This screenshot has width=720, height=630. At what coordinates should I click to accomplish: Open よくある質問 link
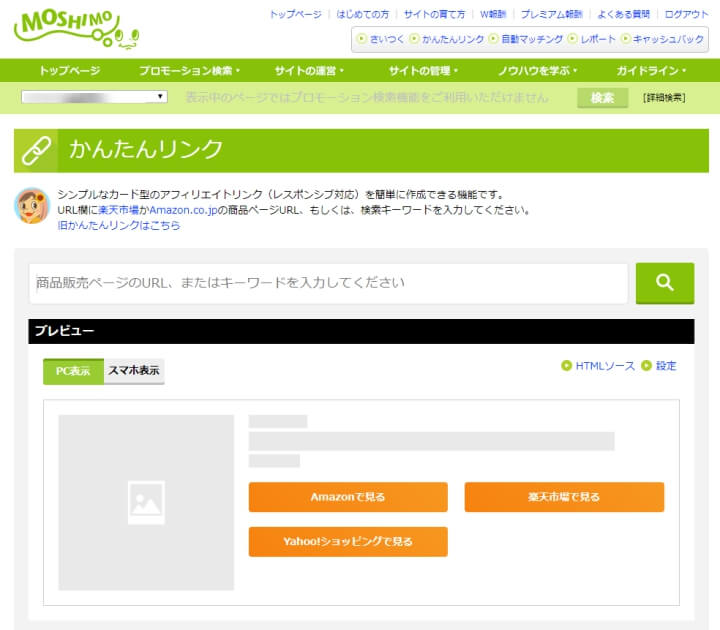[624, 14]
